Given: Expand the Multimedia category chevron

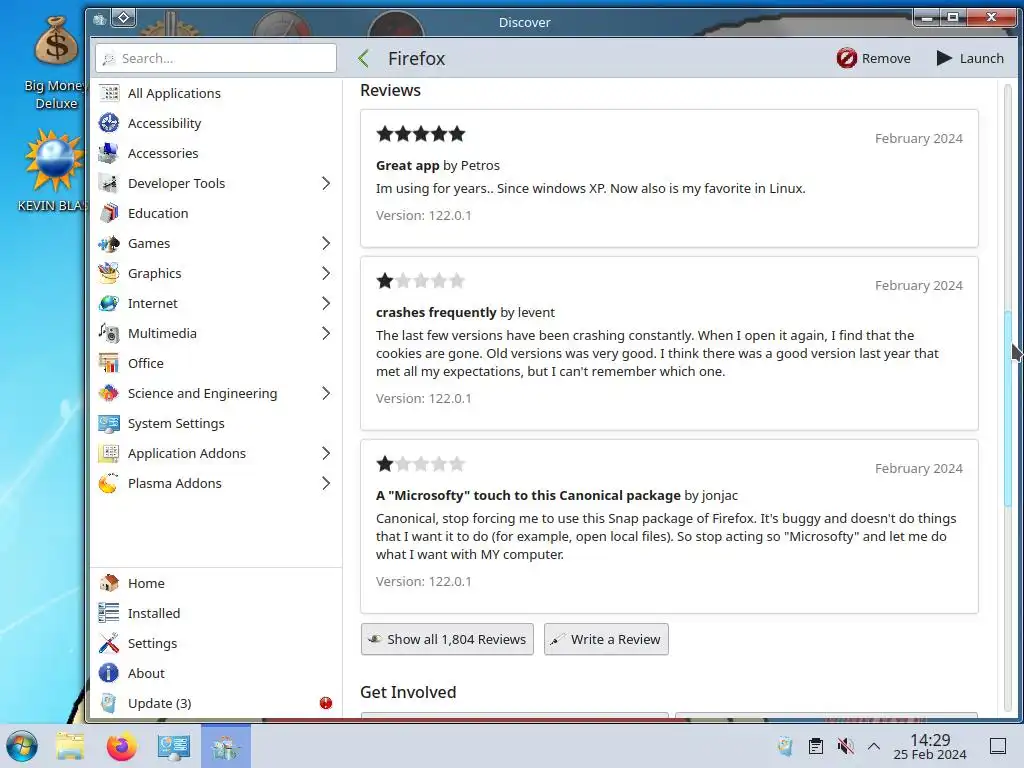Looking at the screenshot, I should (326, 334).
